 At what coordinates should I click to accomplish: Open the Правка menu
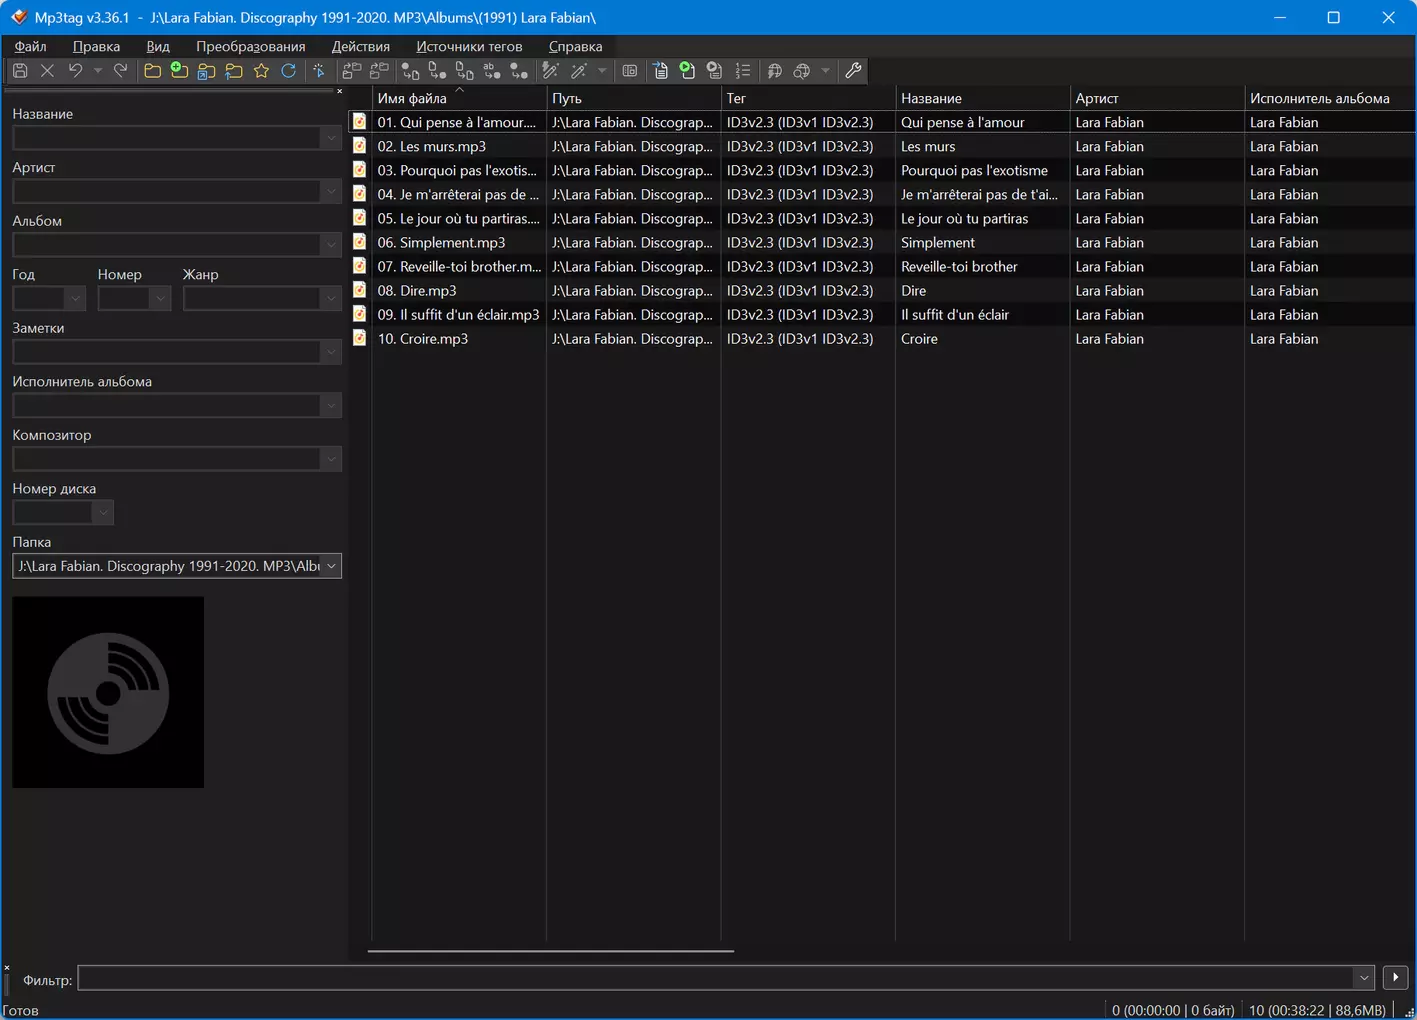[x=96, y=46]
